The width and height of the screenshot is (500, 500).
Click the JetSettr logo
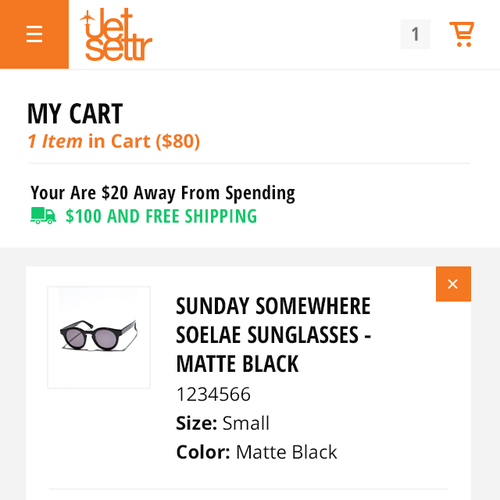coord(116,35)
